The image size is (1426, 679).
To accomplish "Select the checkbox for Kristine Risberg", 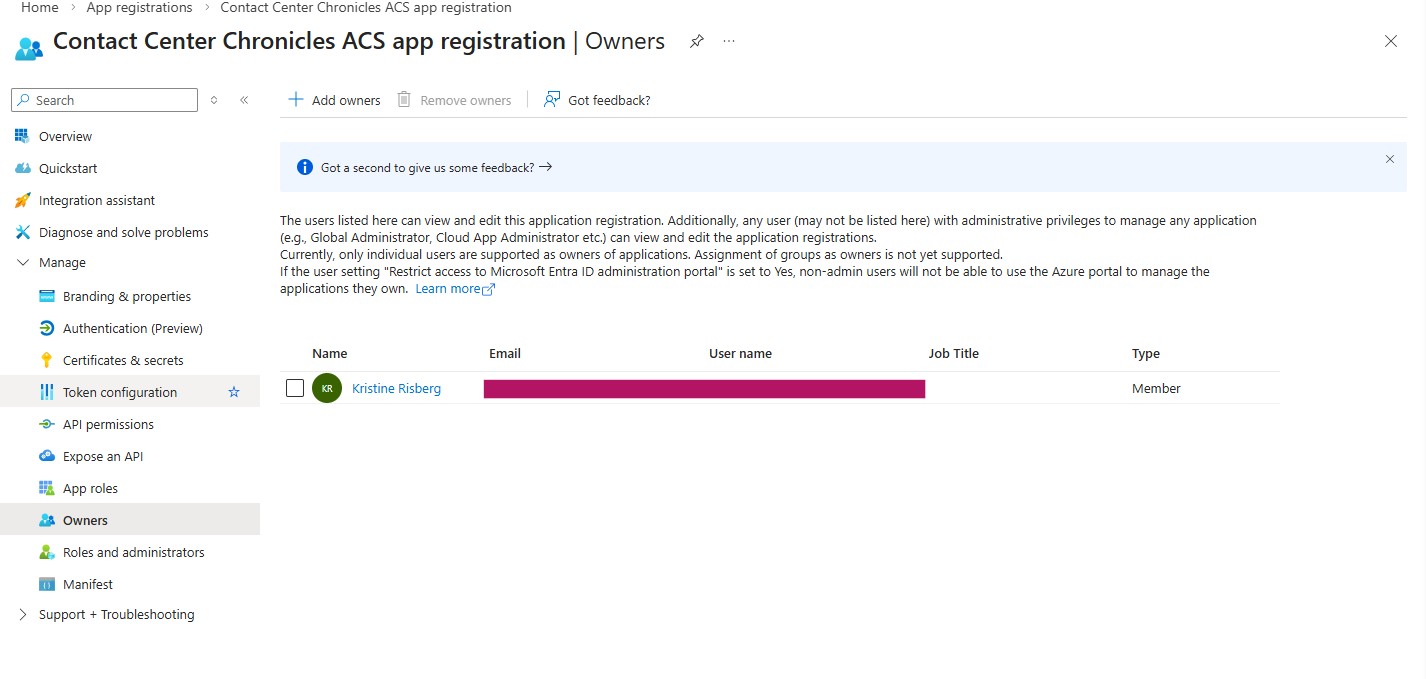I will pyautogui.click(x=295, y=388).
